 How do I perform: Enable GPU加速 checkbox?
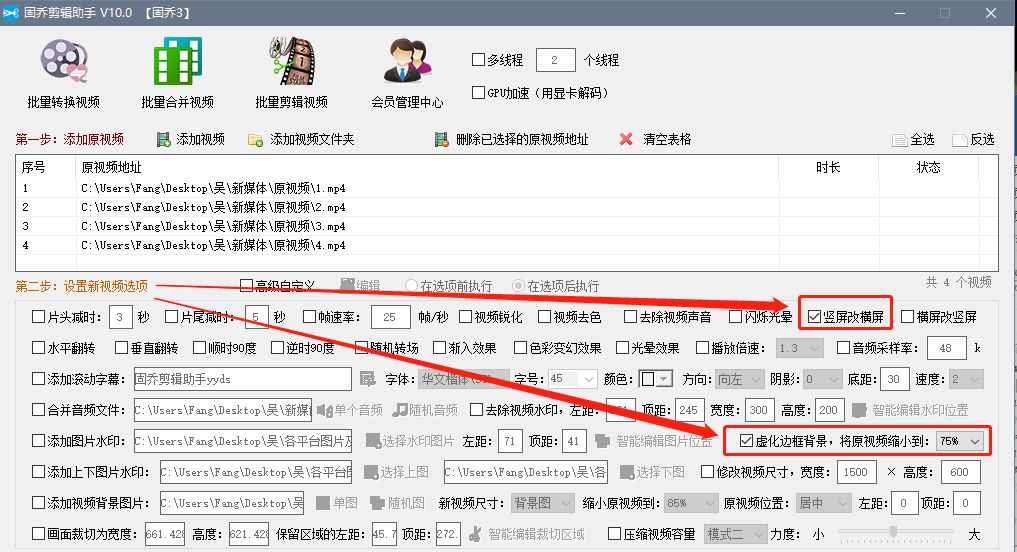point(479,93)
